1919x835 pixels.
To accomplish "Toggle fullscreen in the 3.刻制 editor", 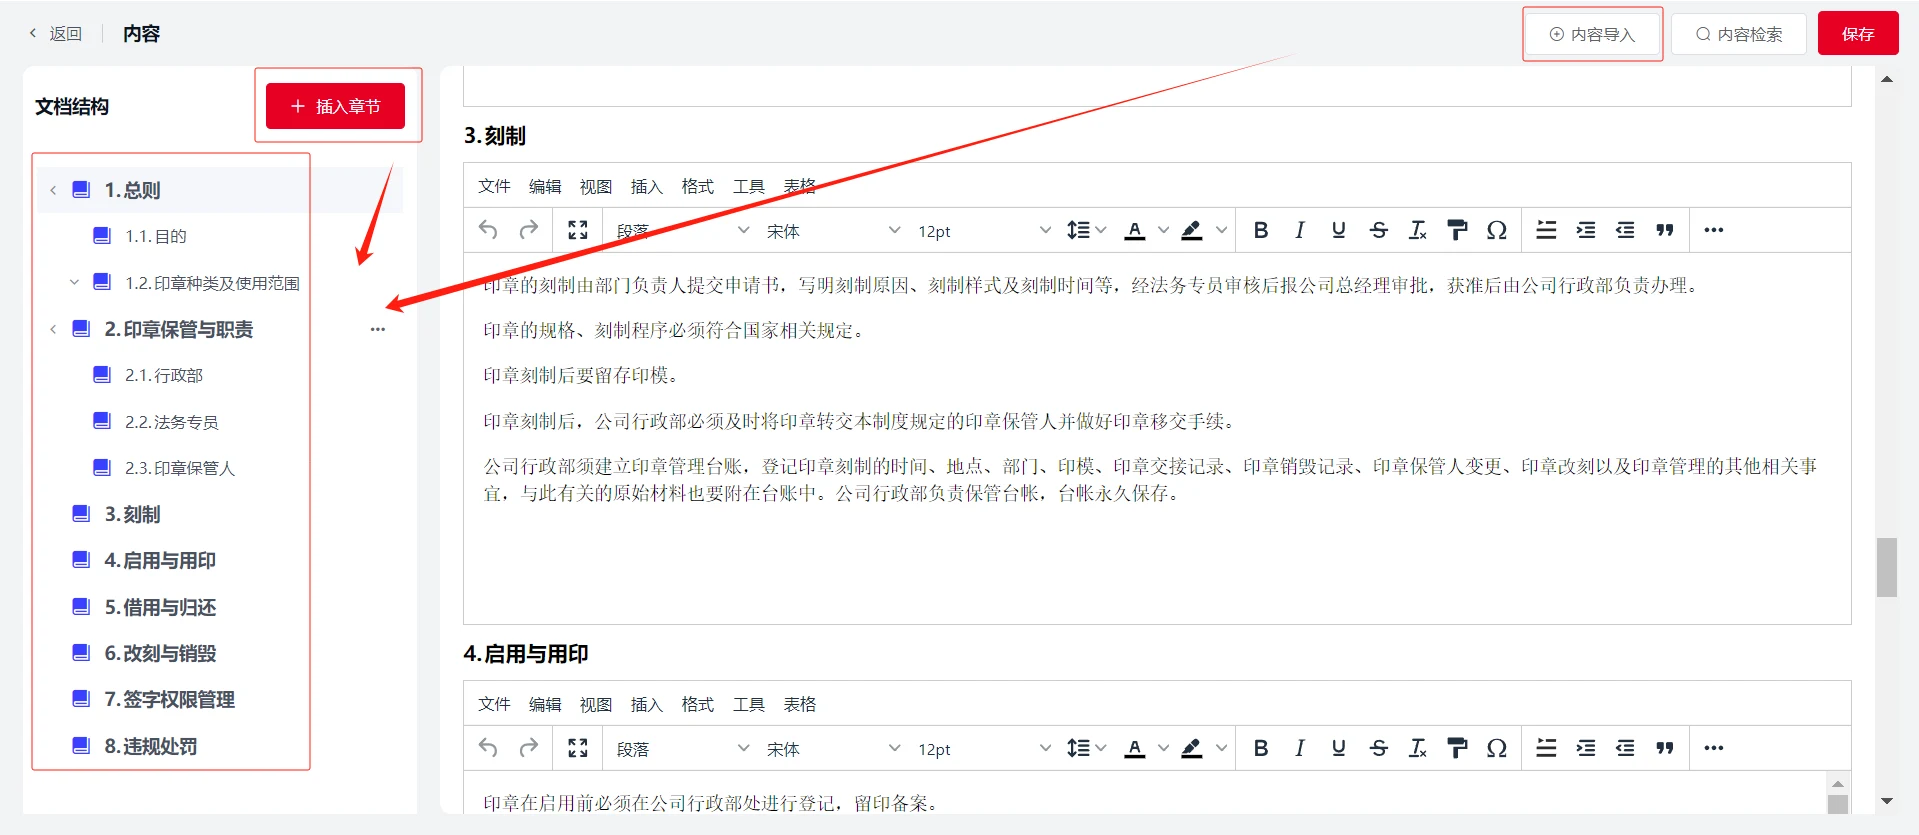I will pyautogui.click(x=578, y=230).
